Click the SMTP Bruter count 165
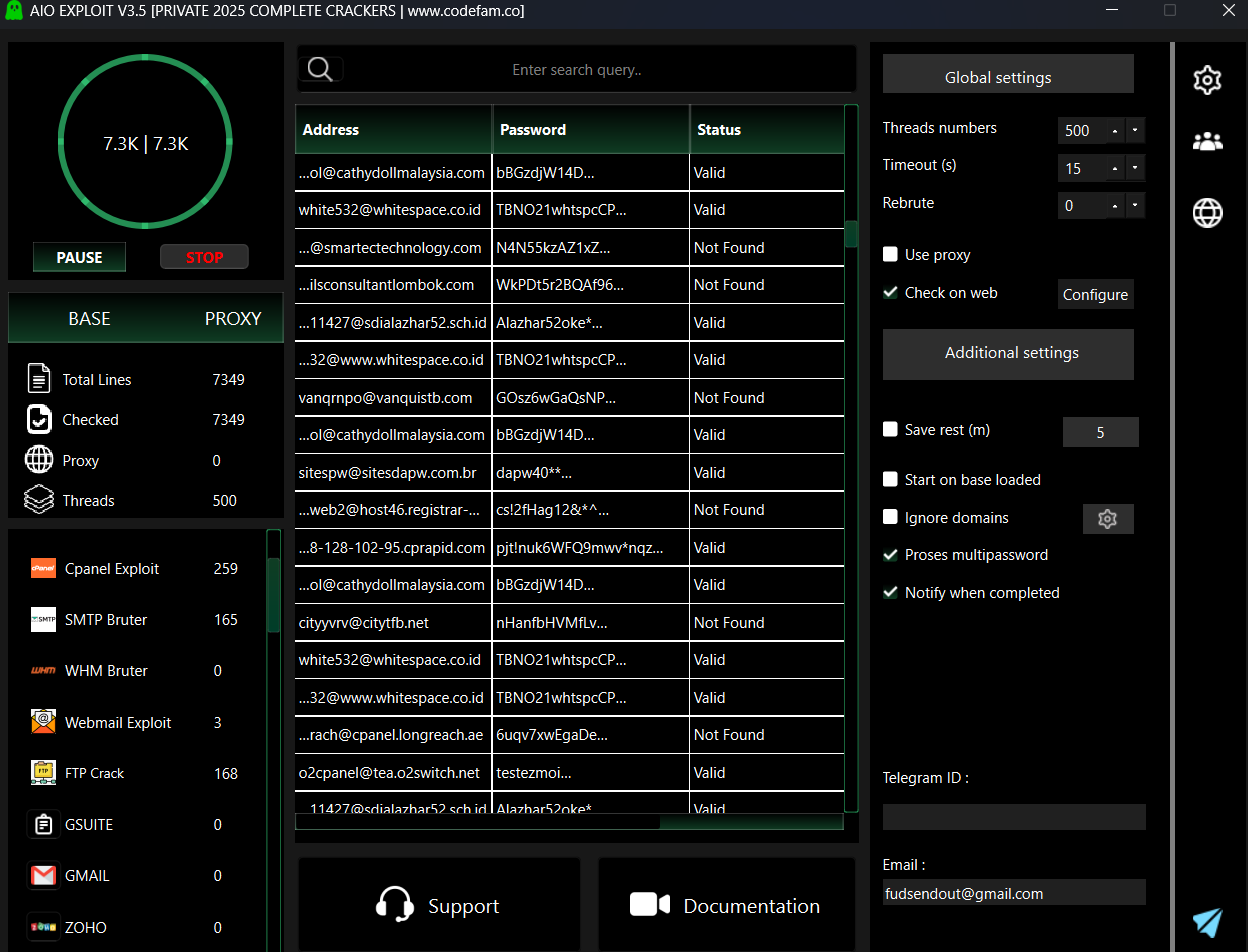The width and height of the screenshot is (1248, 952). (226, 619)
